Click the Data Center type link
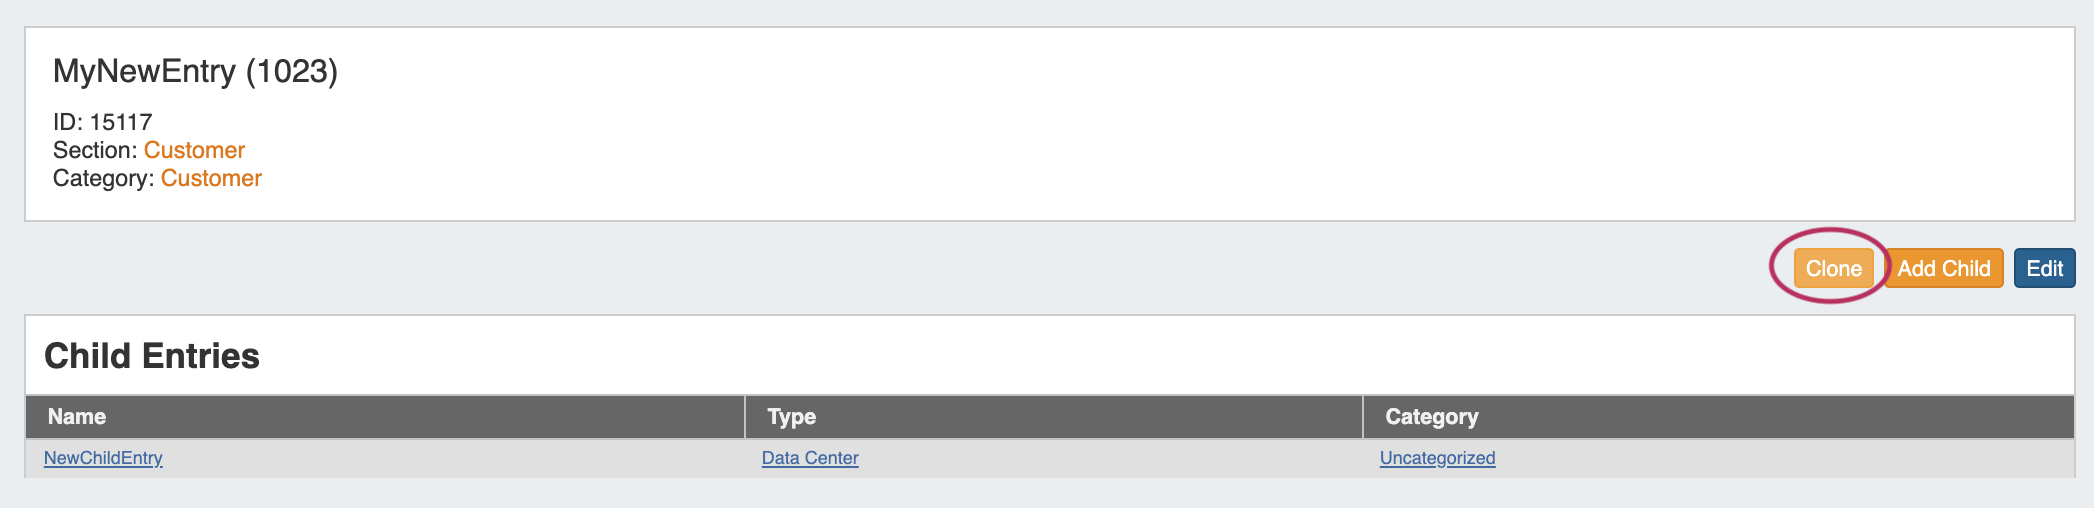The width and height of the screenshot is (2094, 508). [x=810, y=458]
